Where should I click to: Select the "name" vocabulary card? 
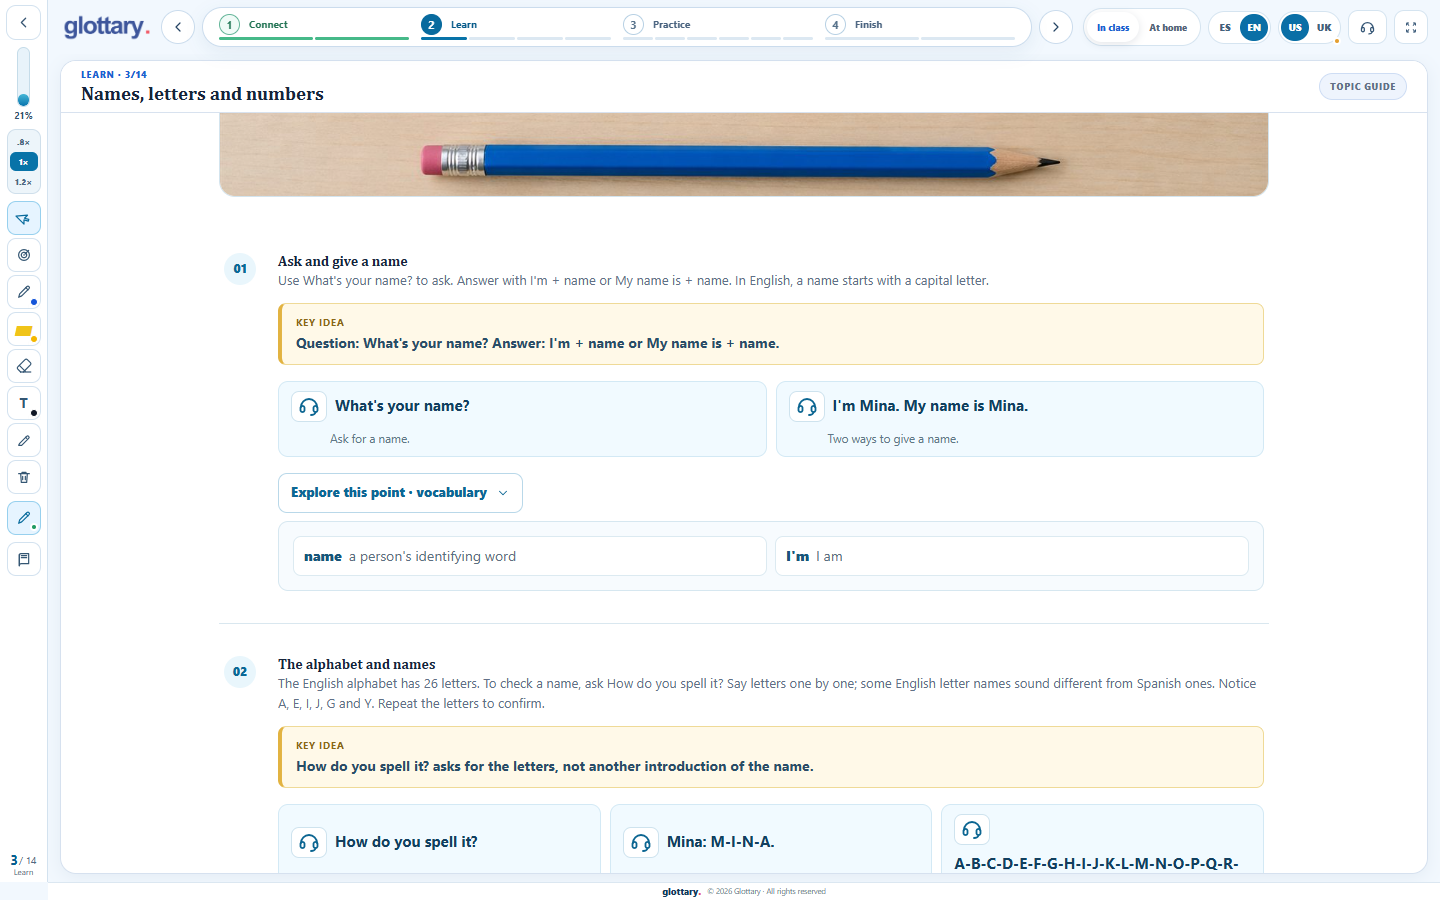[530, 556]
